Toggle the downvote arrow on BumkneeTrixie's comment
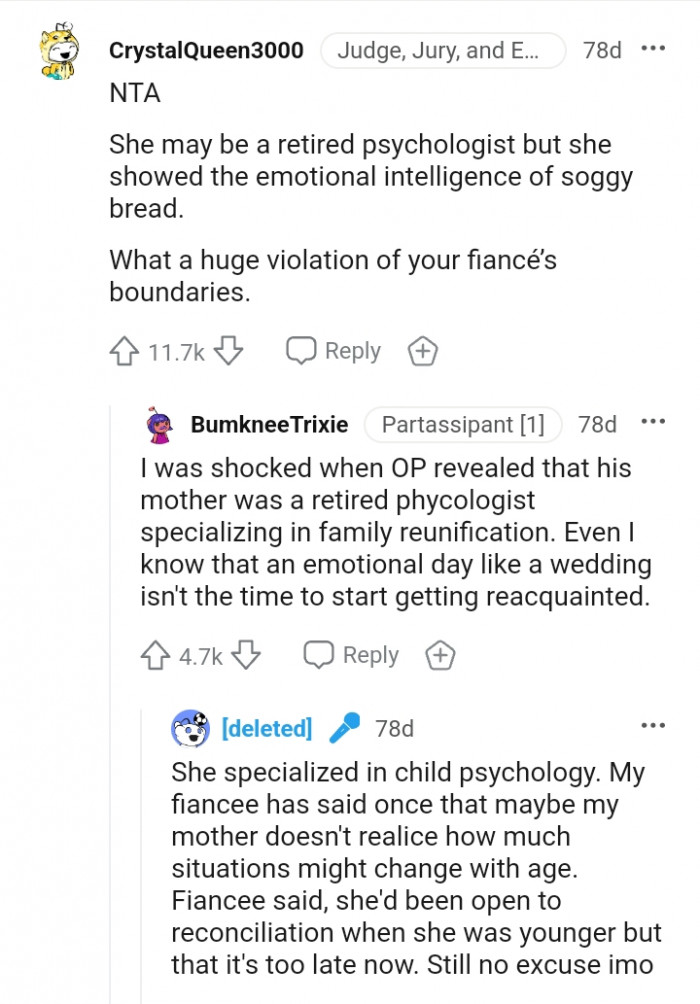 coord(248,655)
